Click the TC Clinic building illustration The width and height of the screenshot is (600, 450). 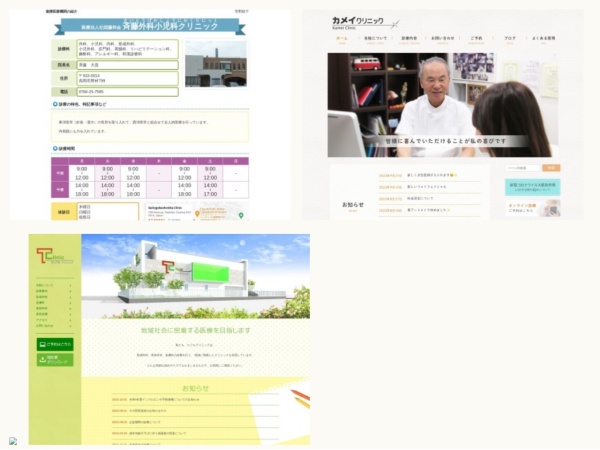click(196, 276)
